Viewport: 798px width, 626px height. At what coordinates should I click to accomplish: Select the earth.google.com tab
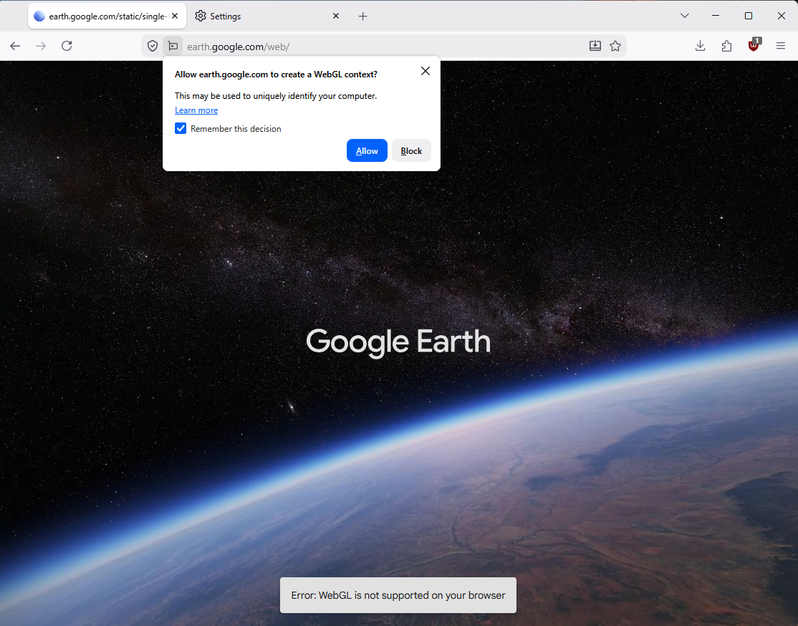[x=107, y=16]
